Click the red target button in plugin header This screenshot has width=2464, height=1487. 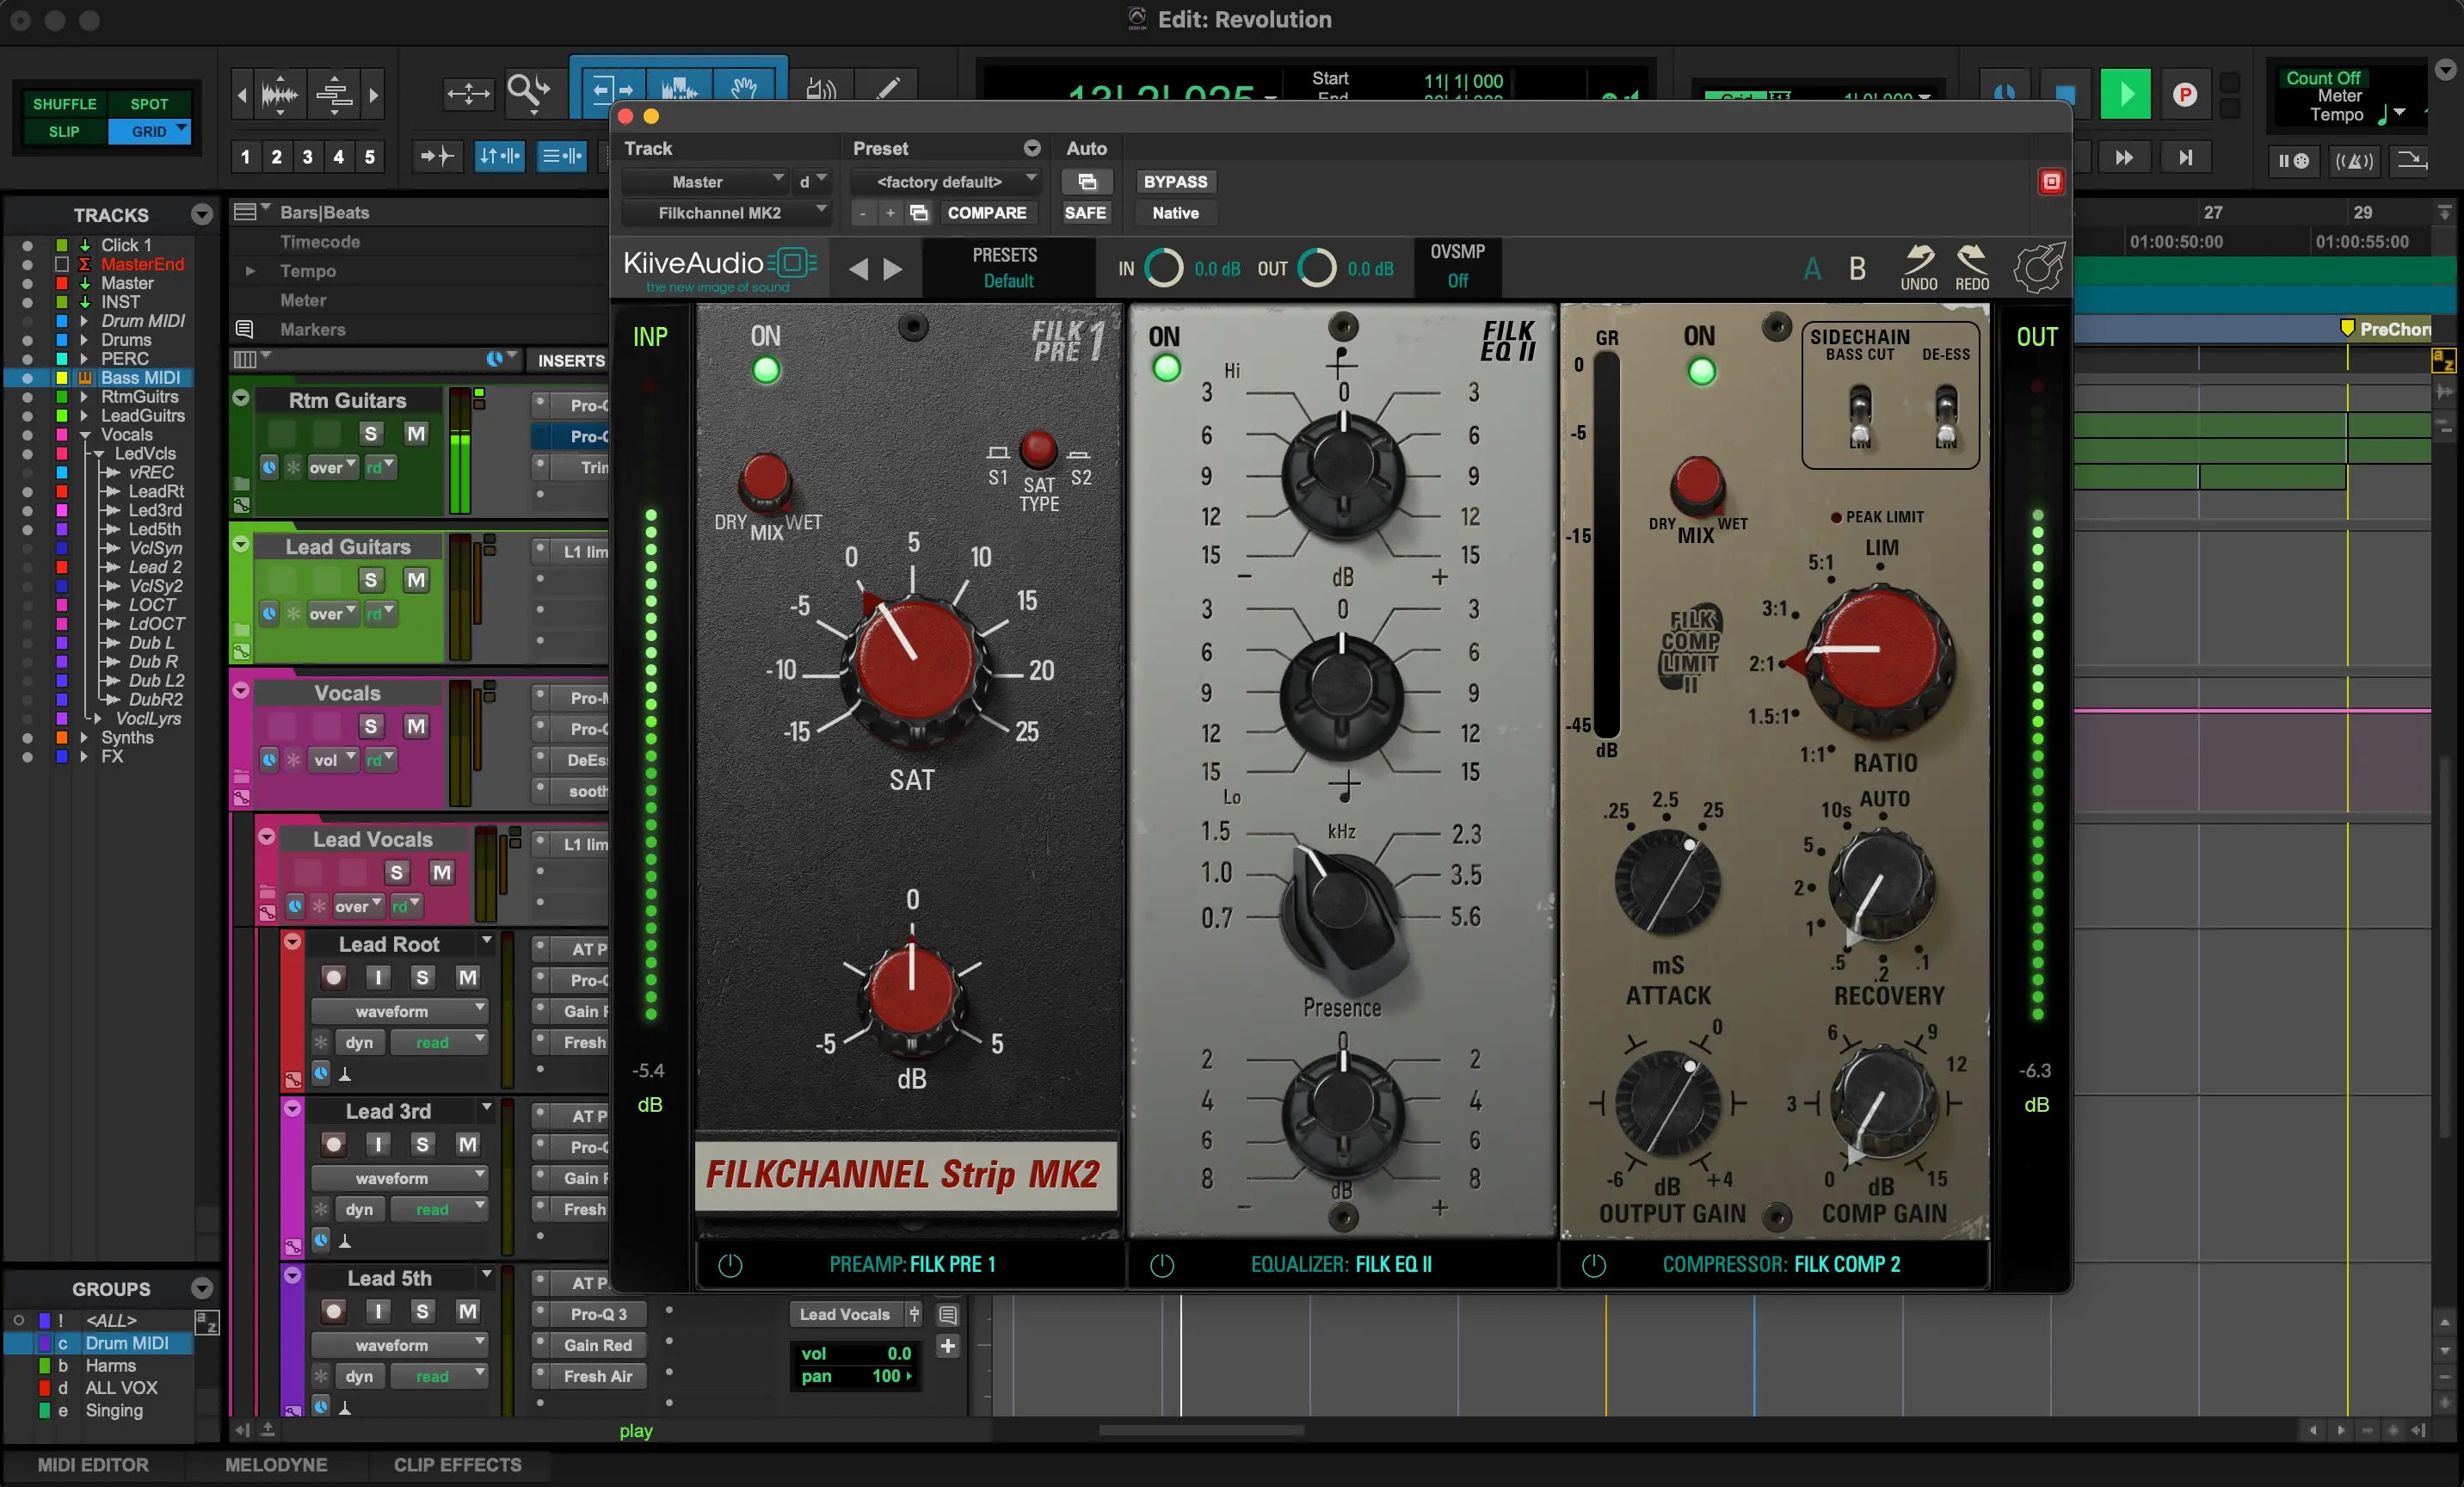click(x=2051, y=182)
